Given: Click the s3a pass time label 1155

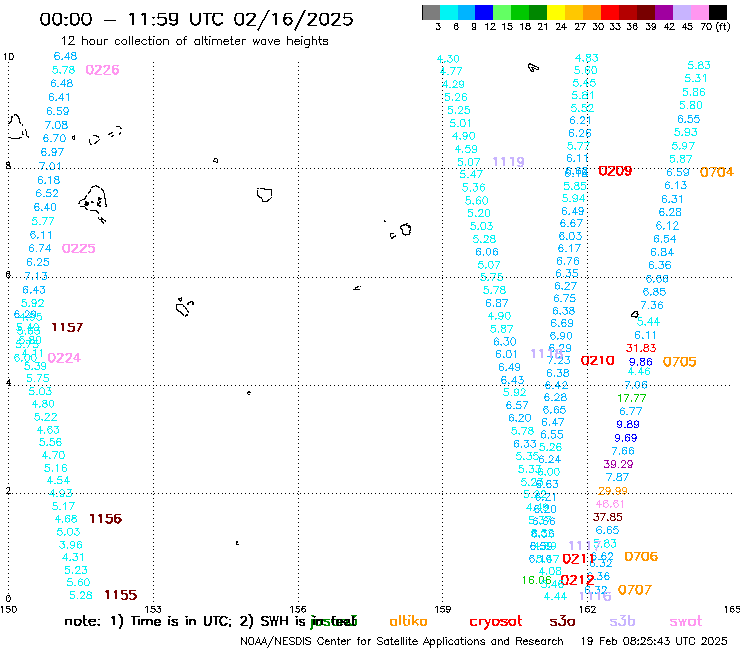Looking at the screenshot, I should tap(120, 595).
